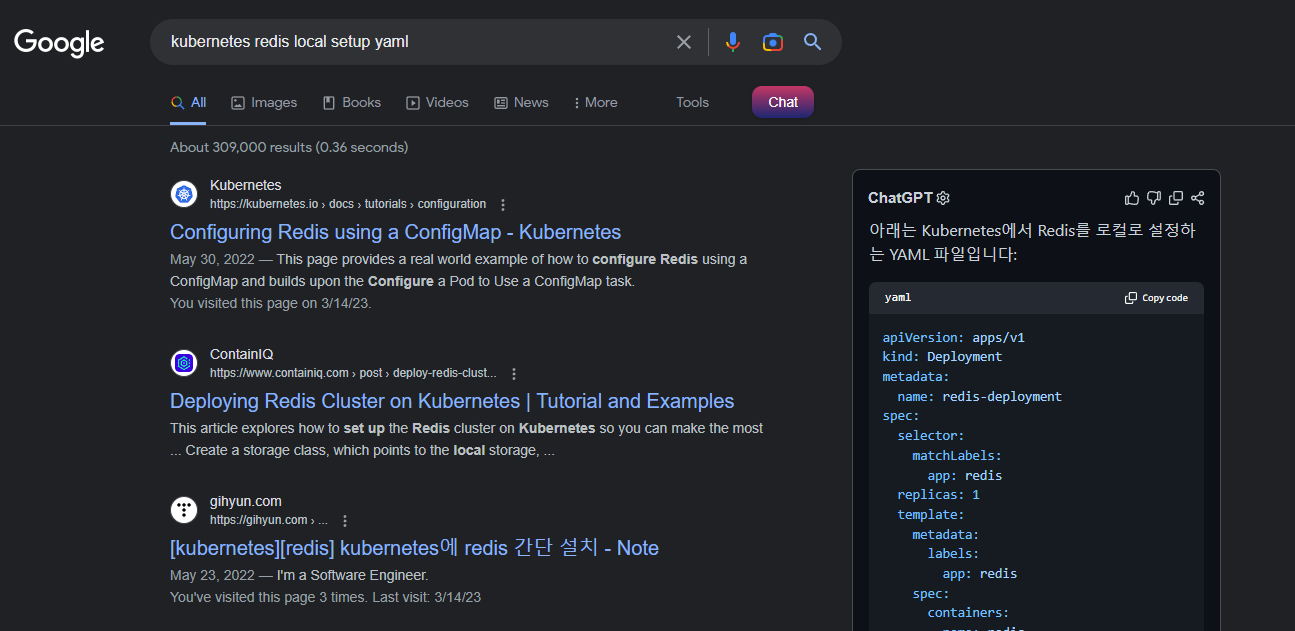Open Google Lens image search icon

[772, 42]
